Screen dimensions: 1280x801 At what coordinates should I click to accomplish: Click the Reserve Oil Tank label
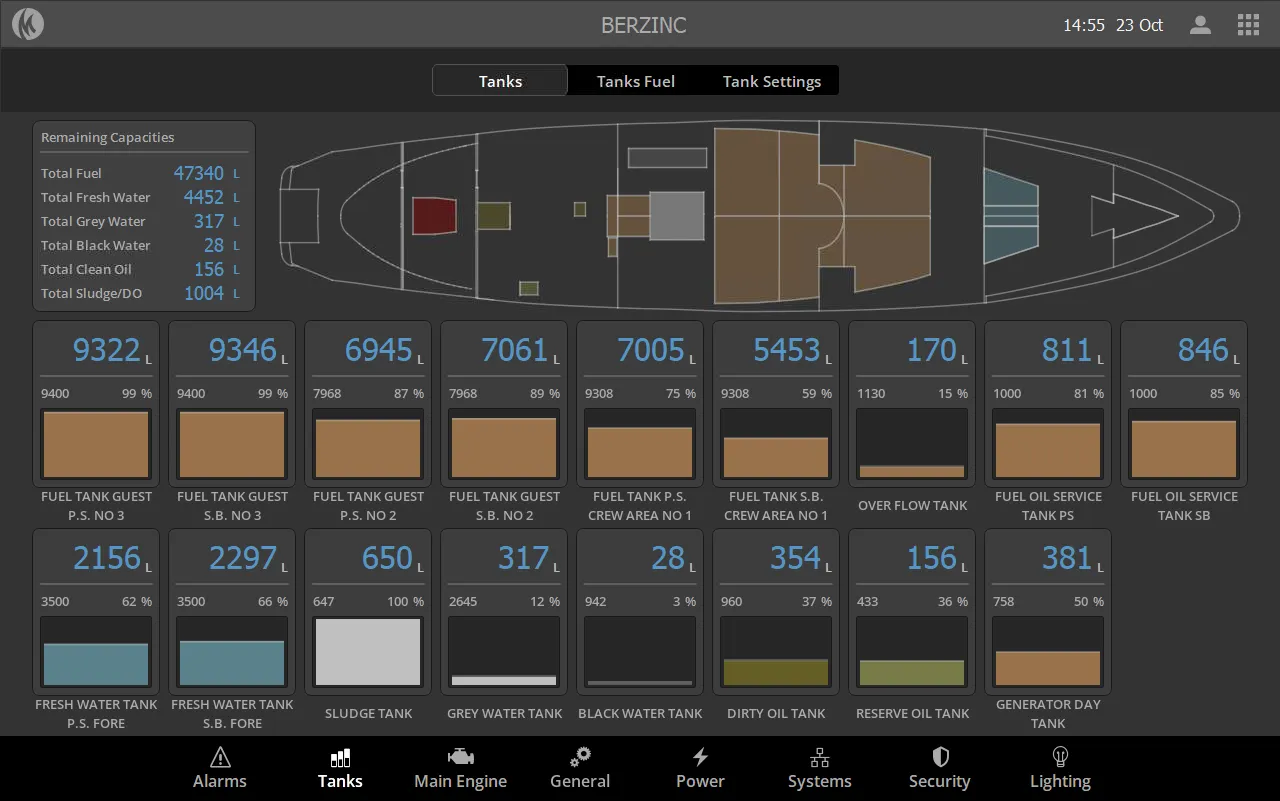click(x=912, y=714)
